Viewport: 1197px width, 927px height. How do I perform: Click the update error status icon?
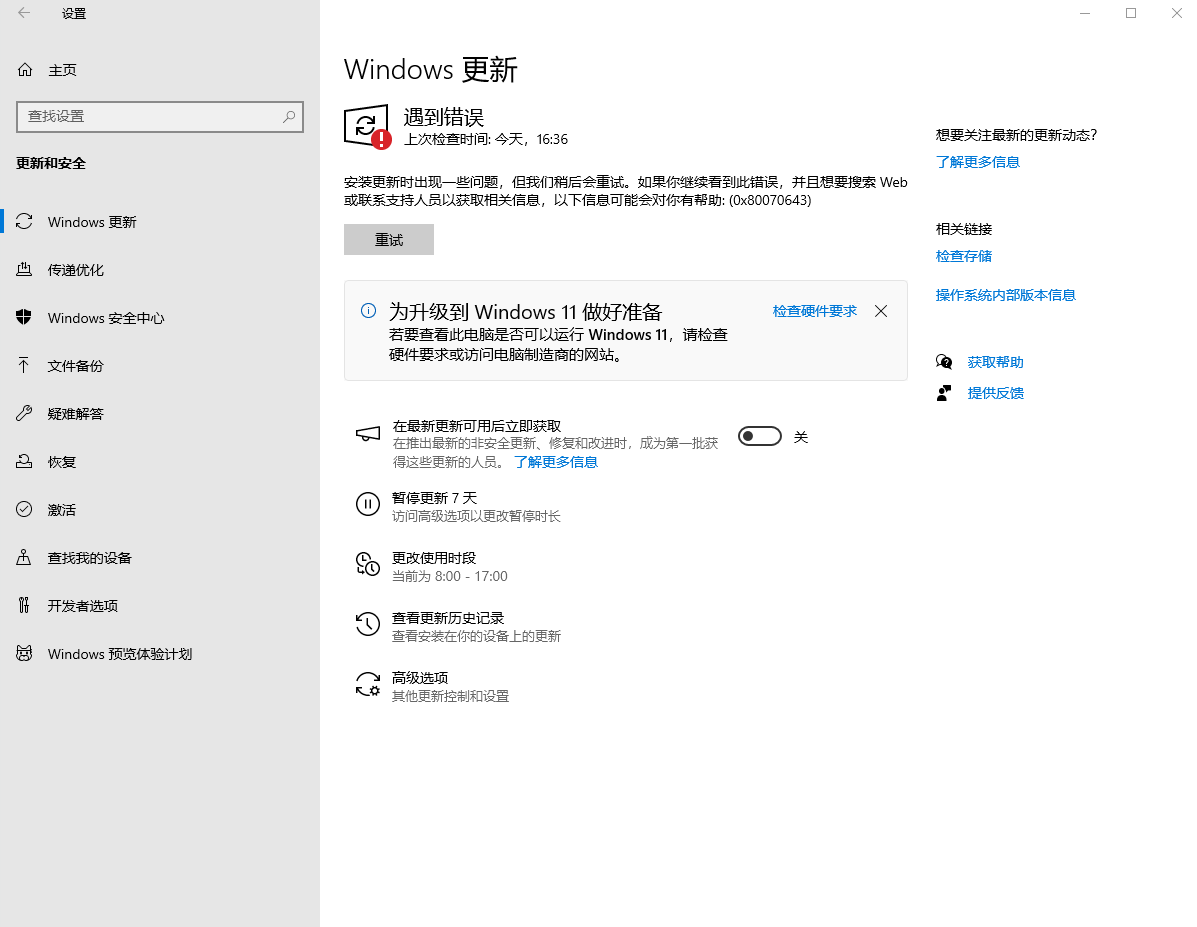point(366,127)
